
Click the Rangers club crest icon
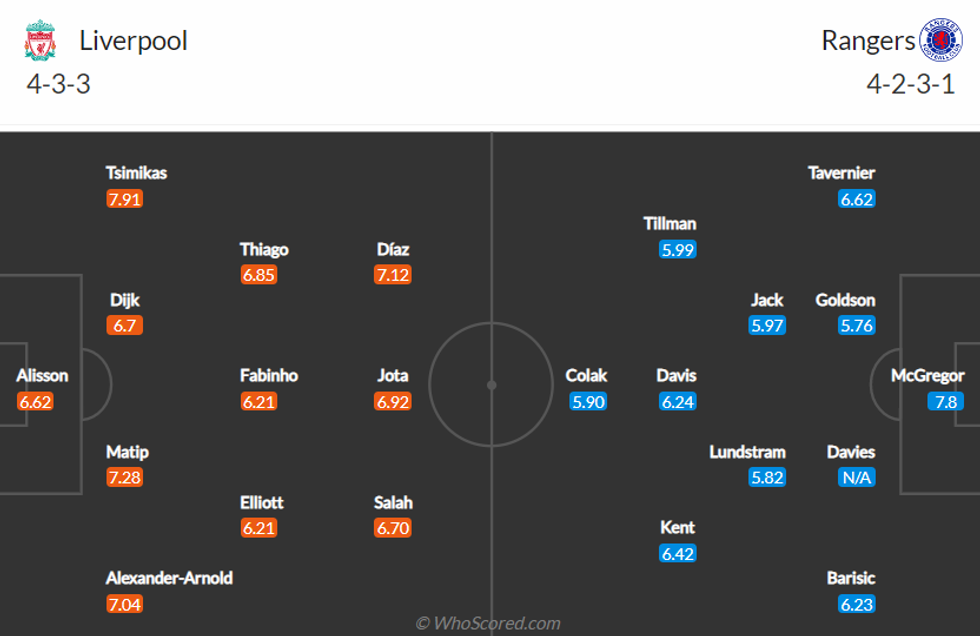(x=939, y=41)
